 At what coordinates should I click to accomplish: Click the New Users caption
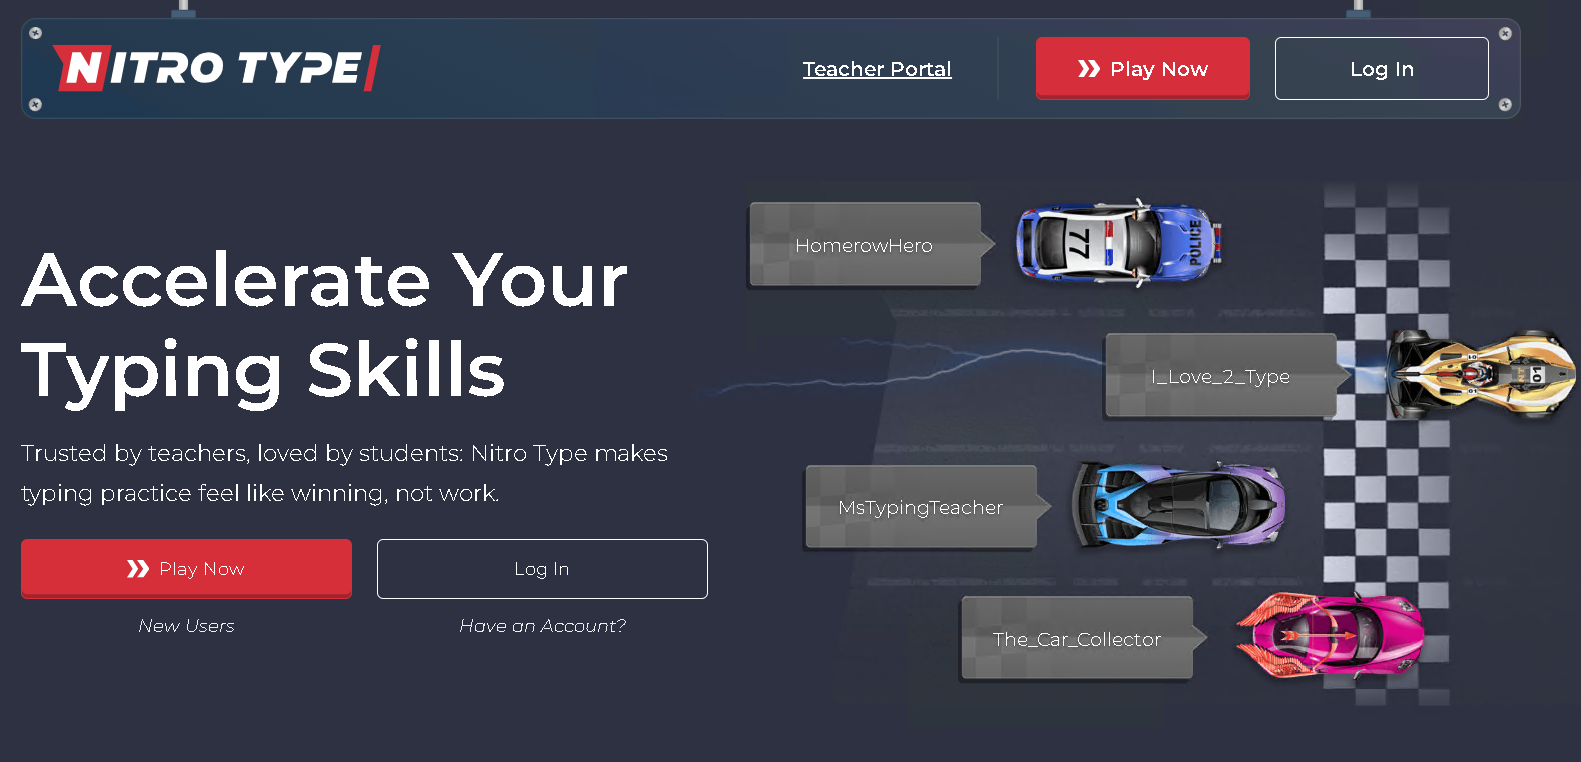coord(186,626)
